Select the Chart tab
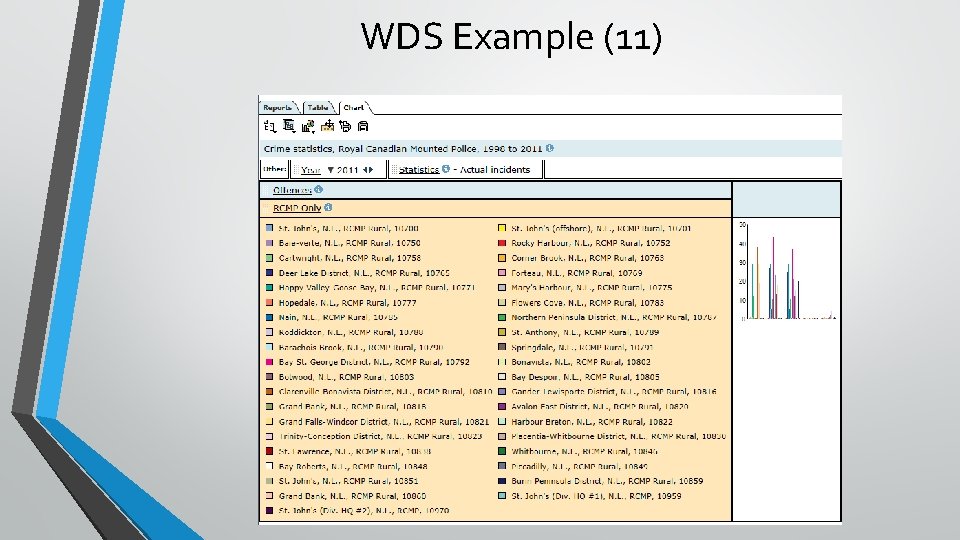Viewport: 960px width, 540px height. coord(354,108)
